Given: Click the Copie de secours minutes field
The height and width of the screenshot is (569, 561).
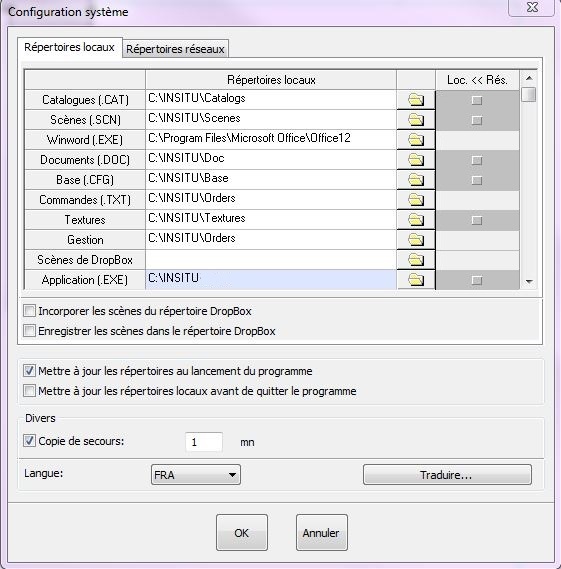Looking at the screenshot, I should (204, 442).
